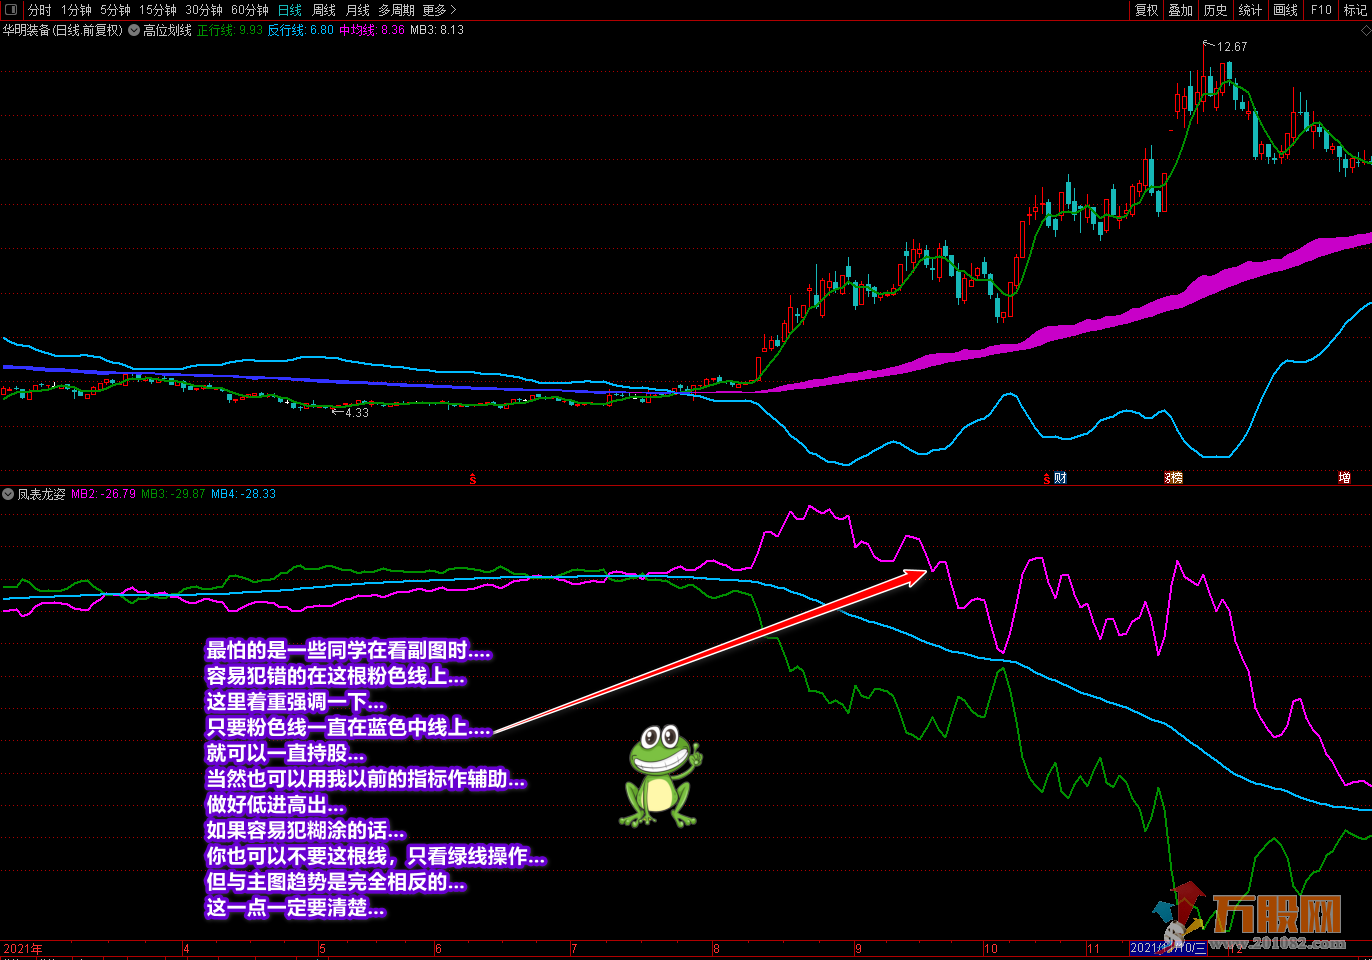
Task: Switch to 分时 intraday chart tab
Action: pos(40,10)
